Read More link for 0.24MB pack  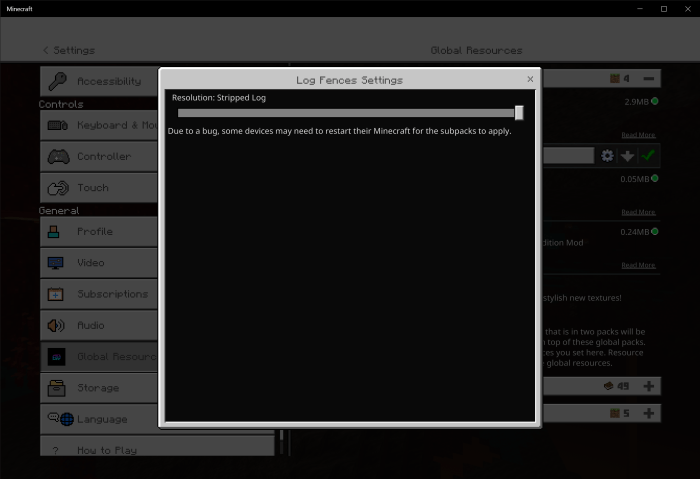[x=638, y=265]
